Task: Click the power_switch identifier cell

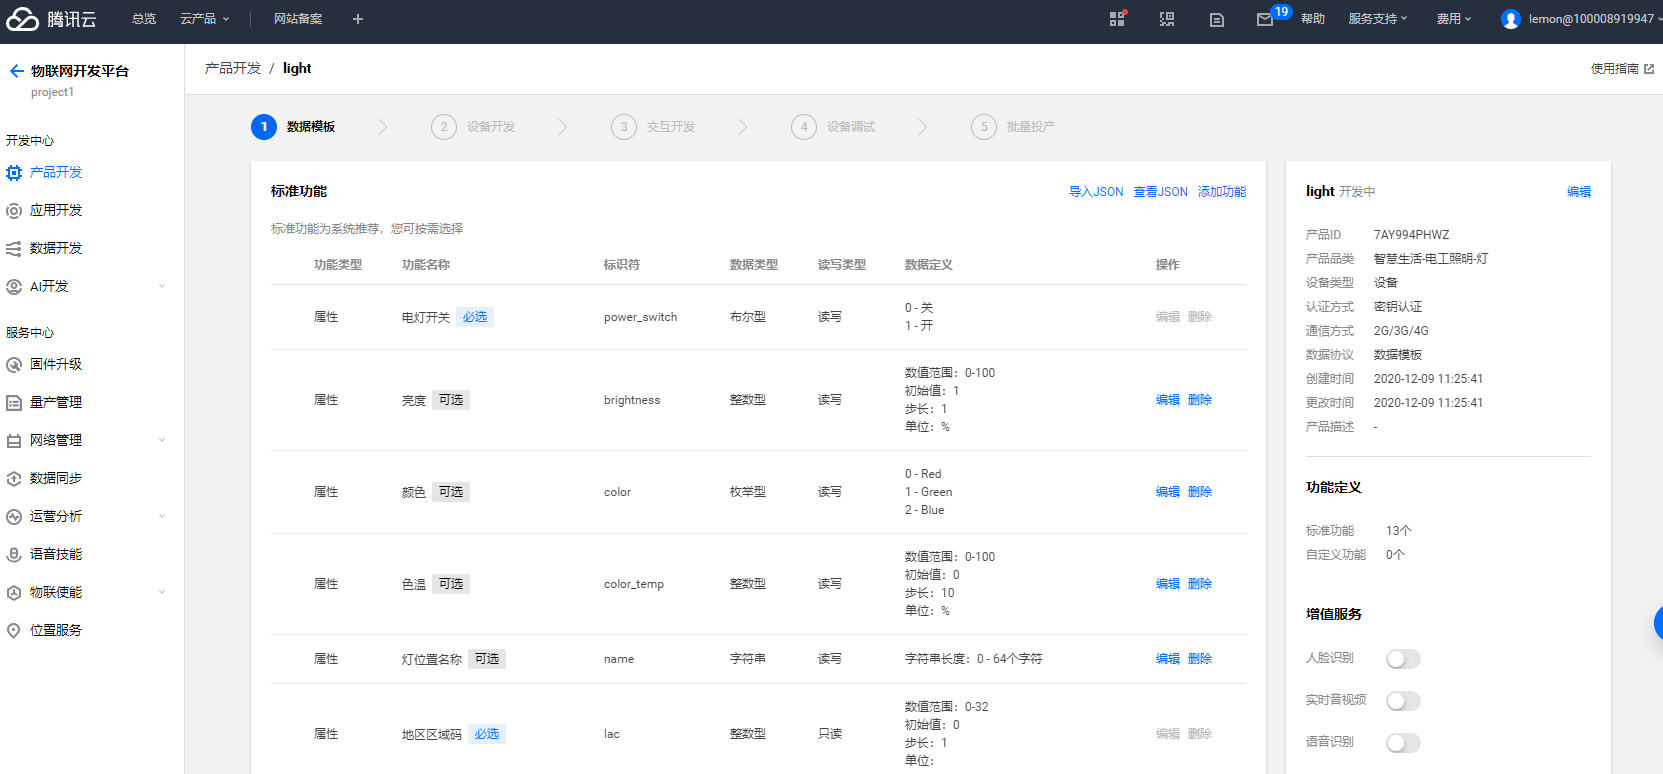Action: click(641, 317)
